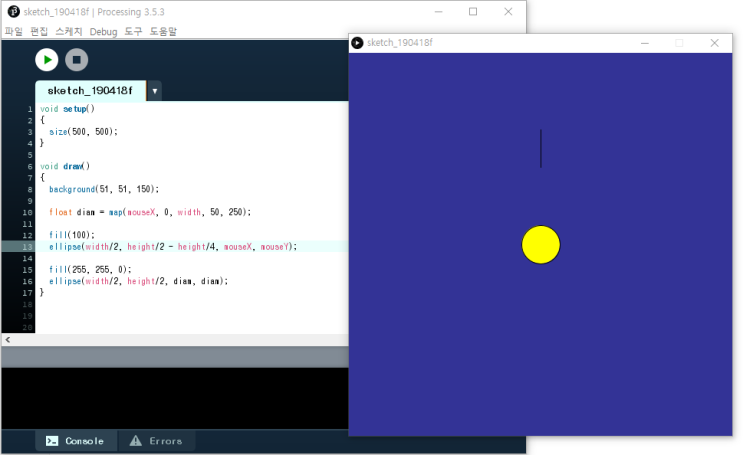Open the 스케치 menu
Image resolution: width=743 pixels, height=455 pixels.
tap(69, 31)
